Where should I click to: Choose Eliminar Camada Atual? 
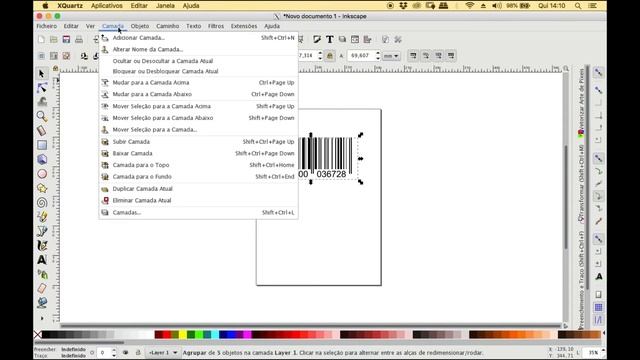[x=198, y=200]
